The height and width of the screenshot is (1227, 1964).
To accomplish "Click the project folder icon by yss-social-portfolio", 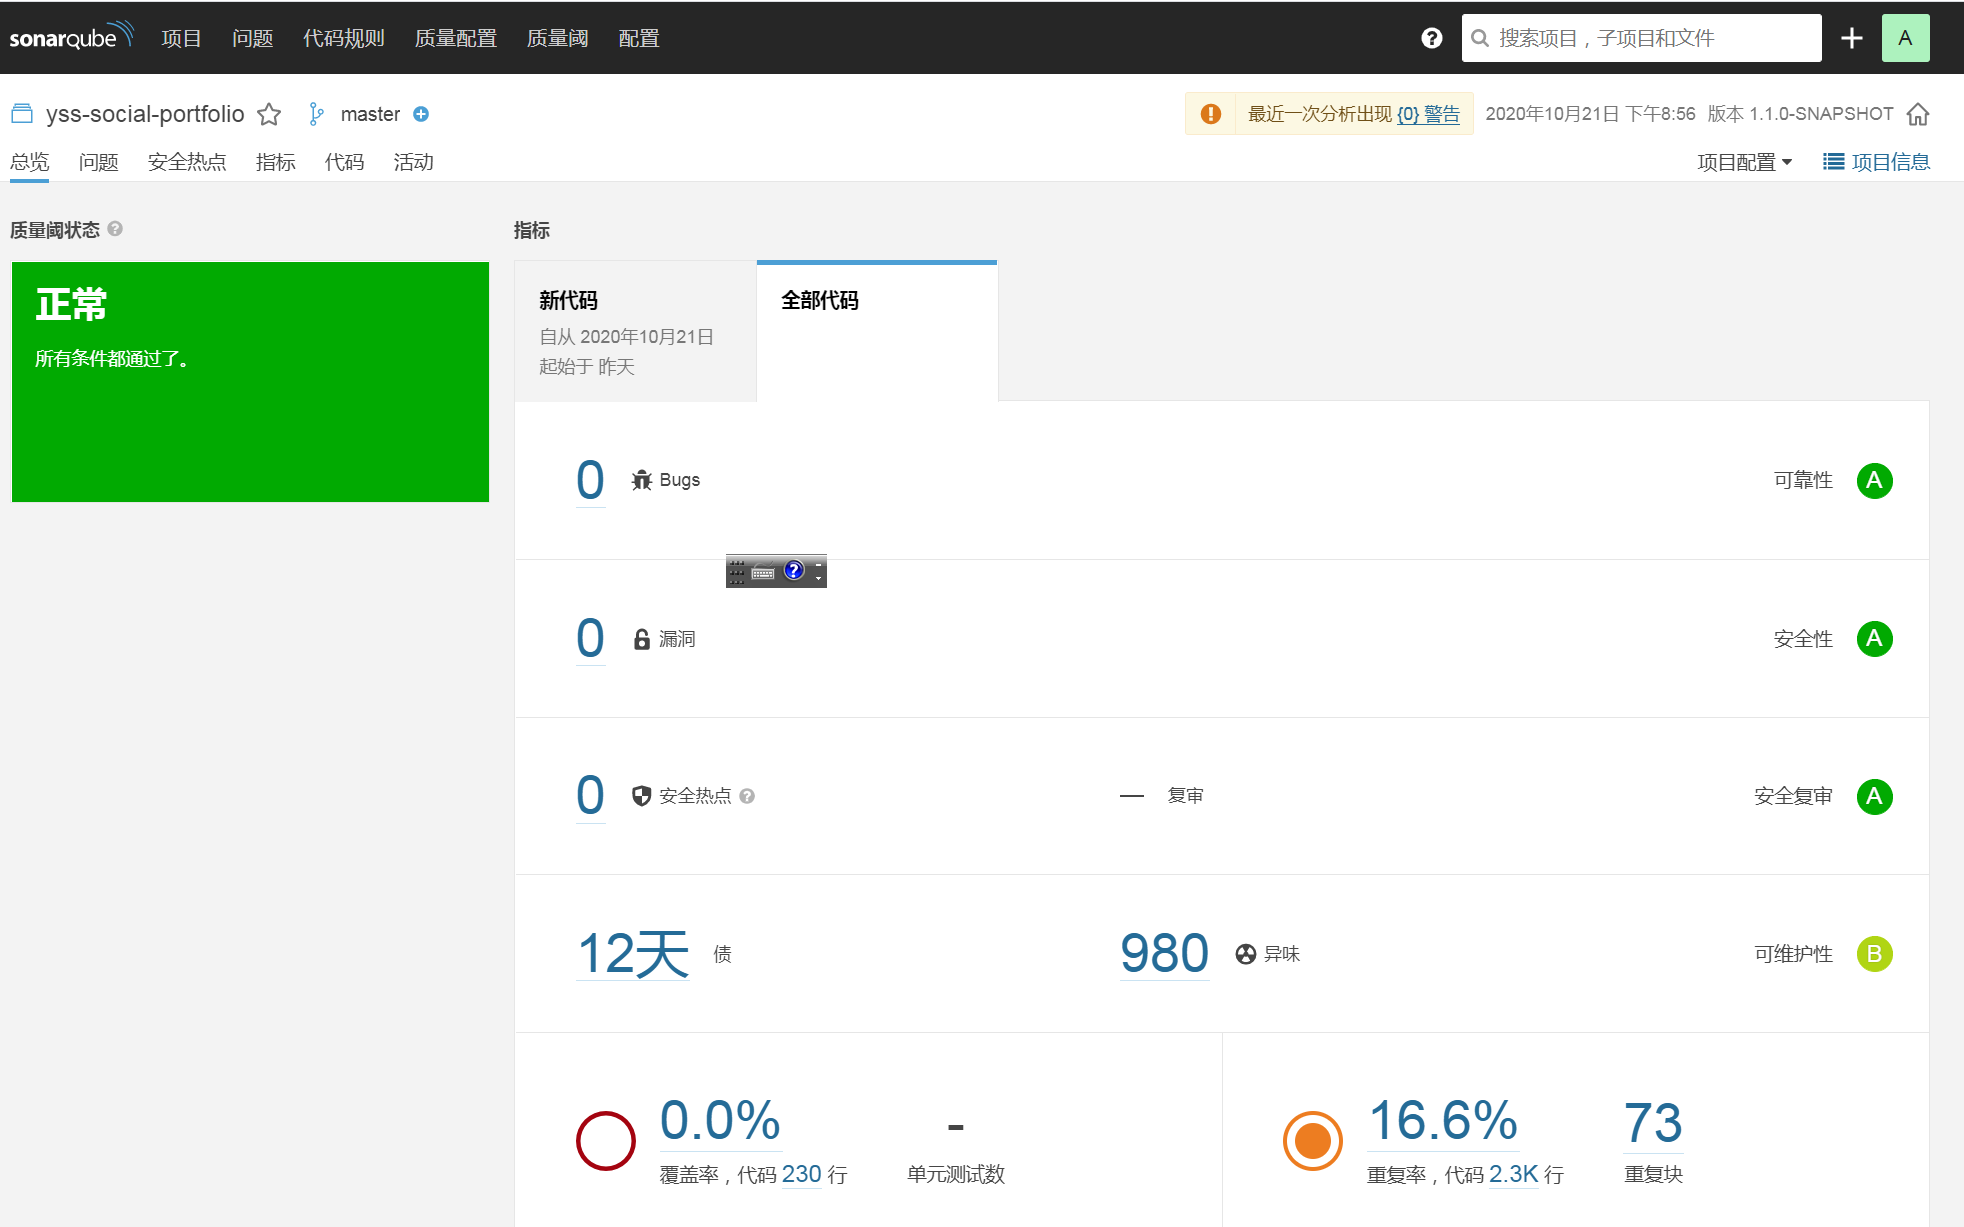I will pyautogui.click(x=22, y=114).
